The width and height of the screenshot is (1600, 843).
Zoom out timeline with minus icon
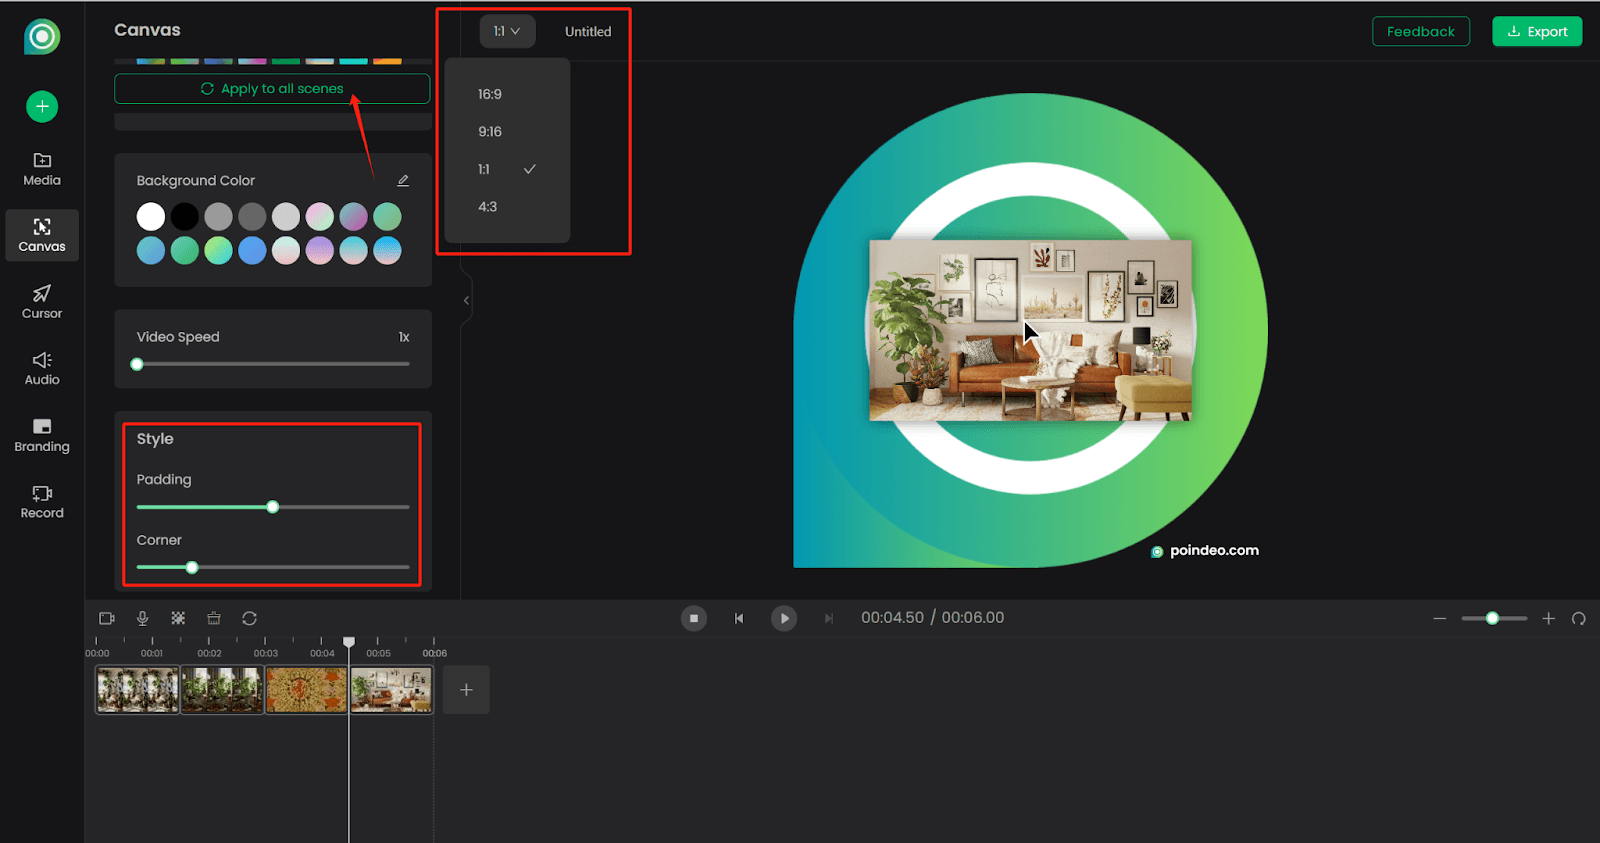click(x=1440, y=618)
